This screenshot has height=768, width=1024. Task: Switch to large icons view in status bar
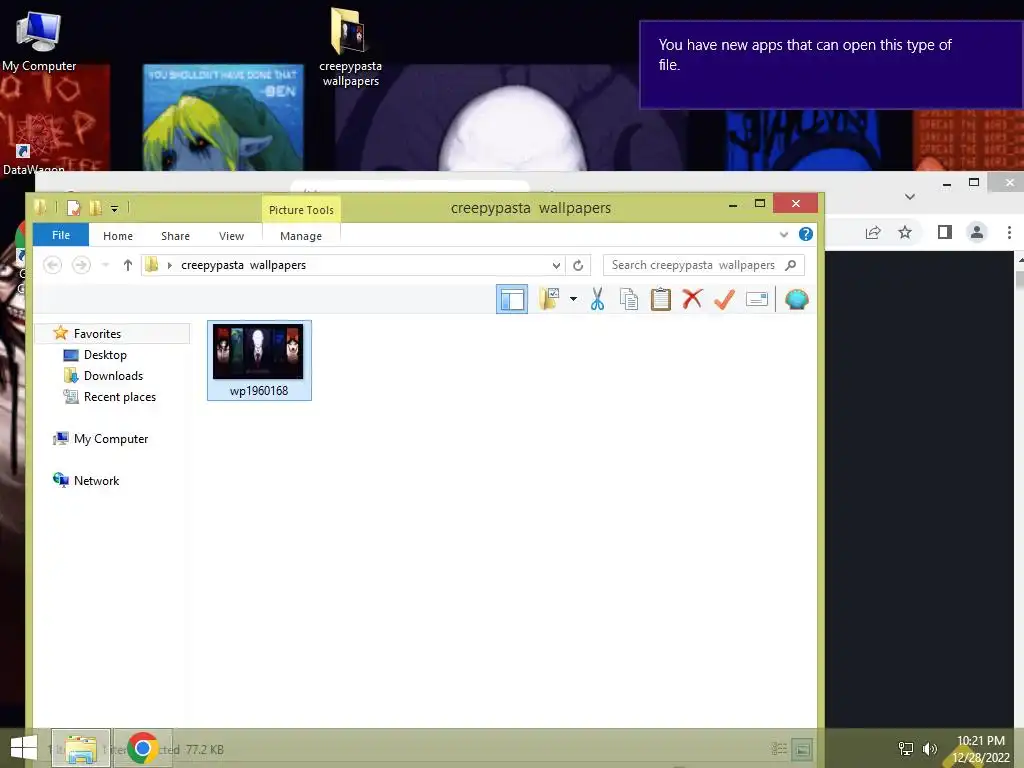(803, 748)
